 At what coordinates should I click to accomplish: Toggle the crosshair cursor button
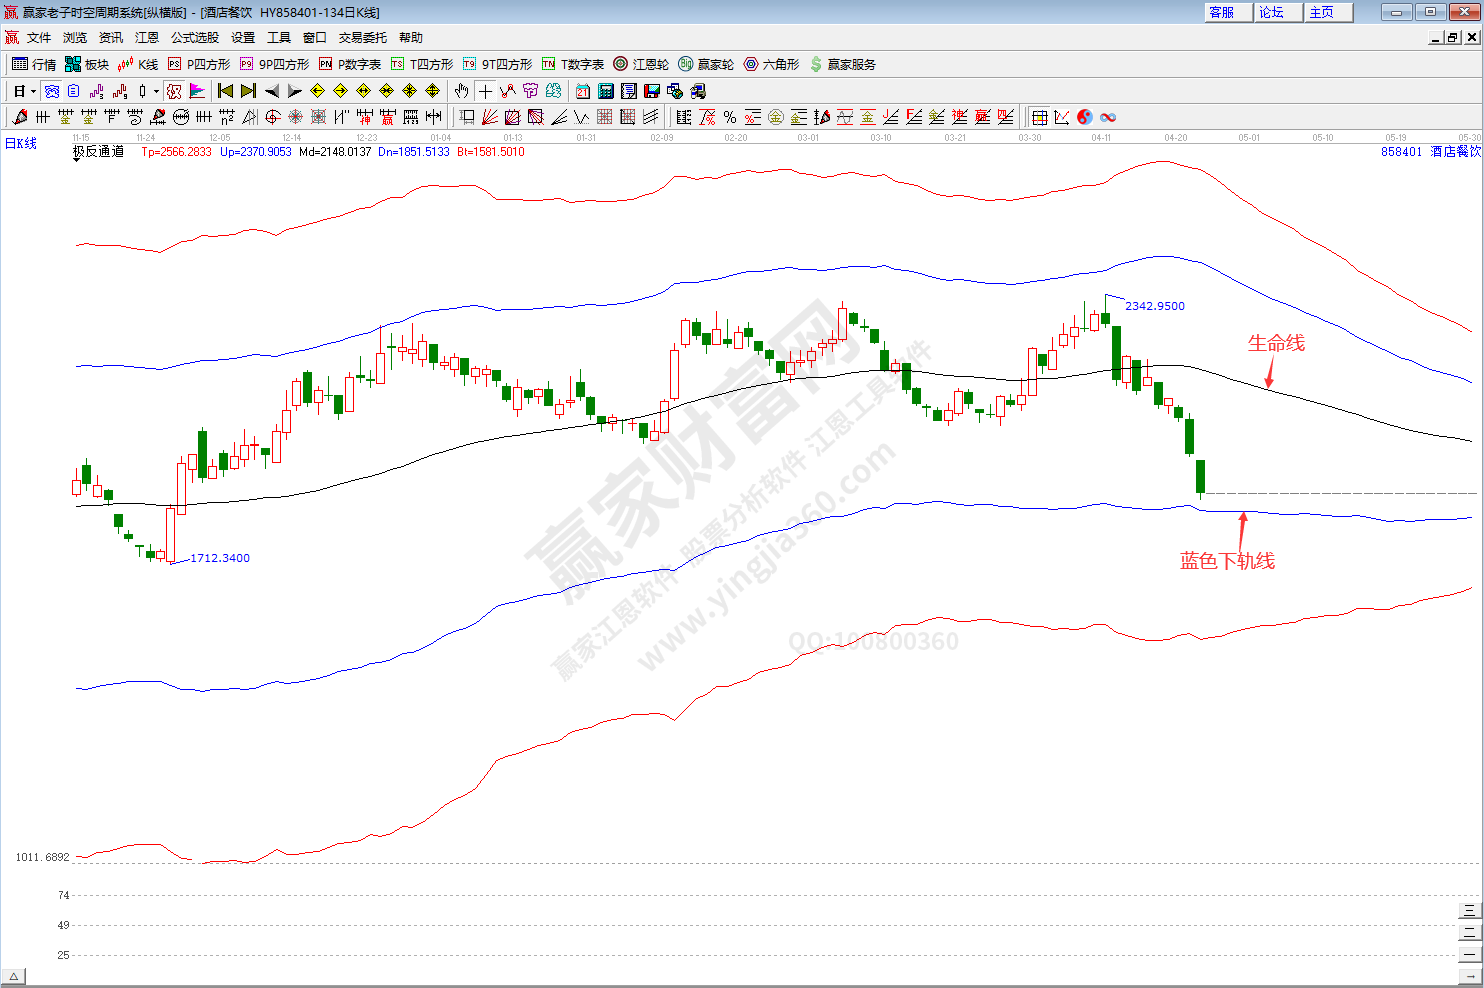coord(485,91)
